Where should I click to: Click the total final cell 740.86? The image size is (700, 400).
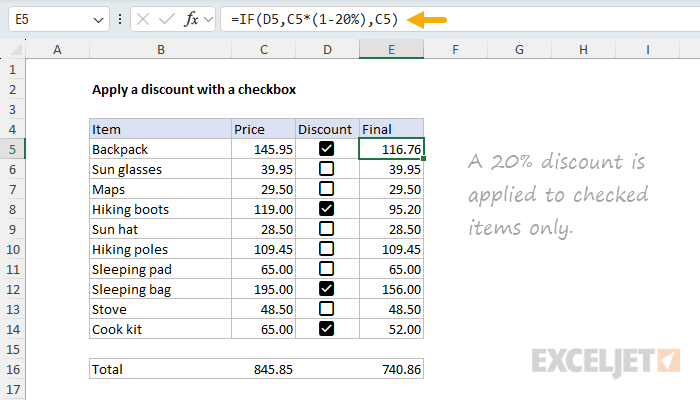[x=392, y=369]
